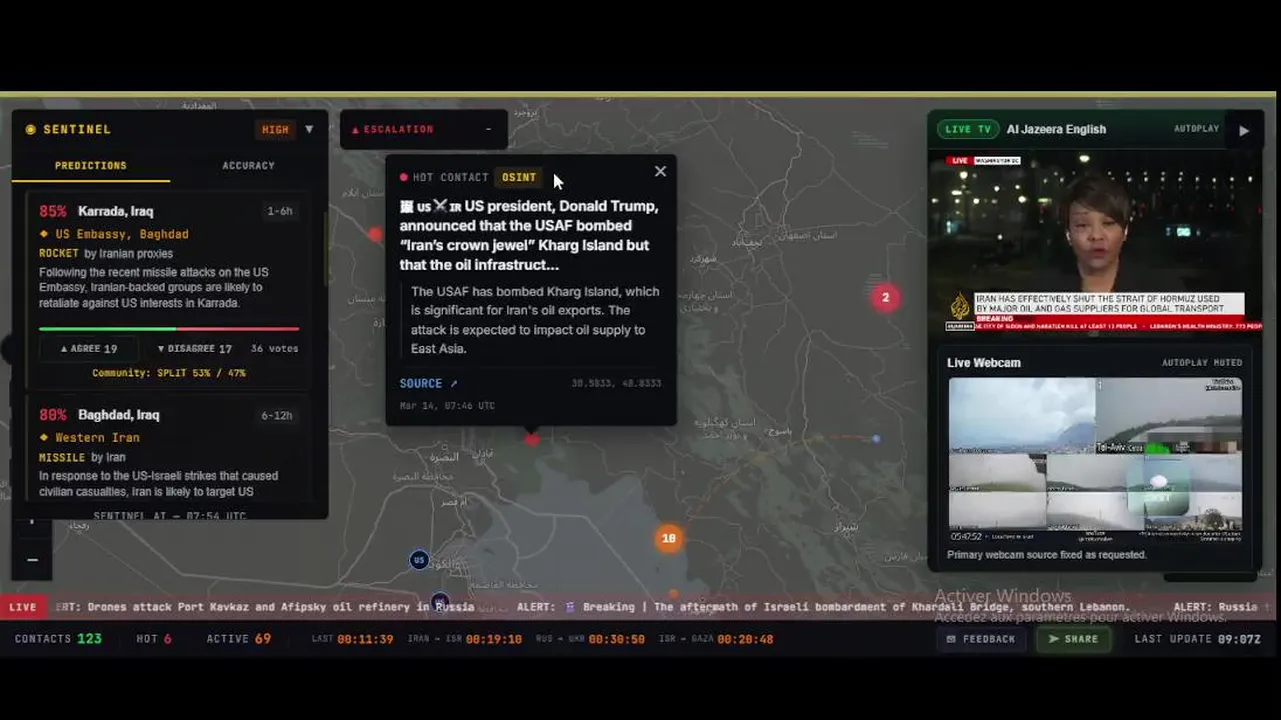Switch to the Accuracy tab
This screenshot has height=720, width=1281.
click(248, 165)
